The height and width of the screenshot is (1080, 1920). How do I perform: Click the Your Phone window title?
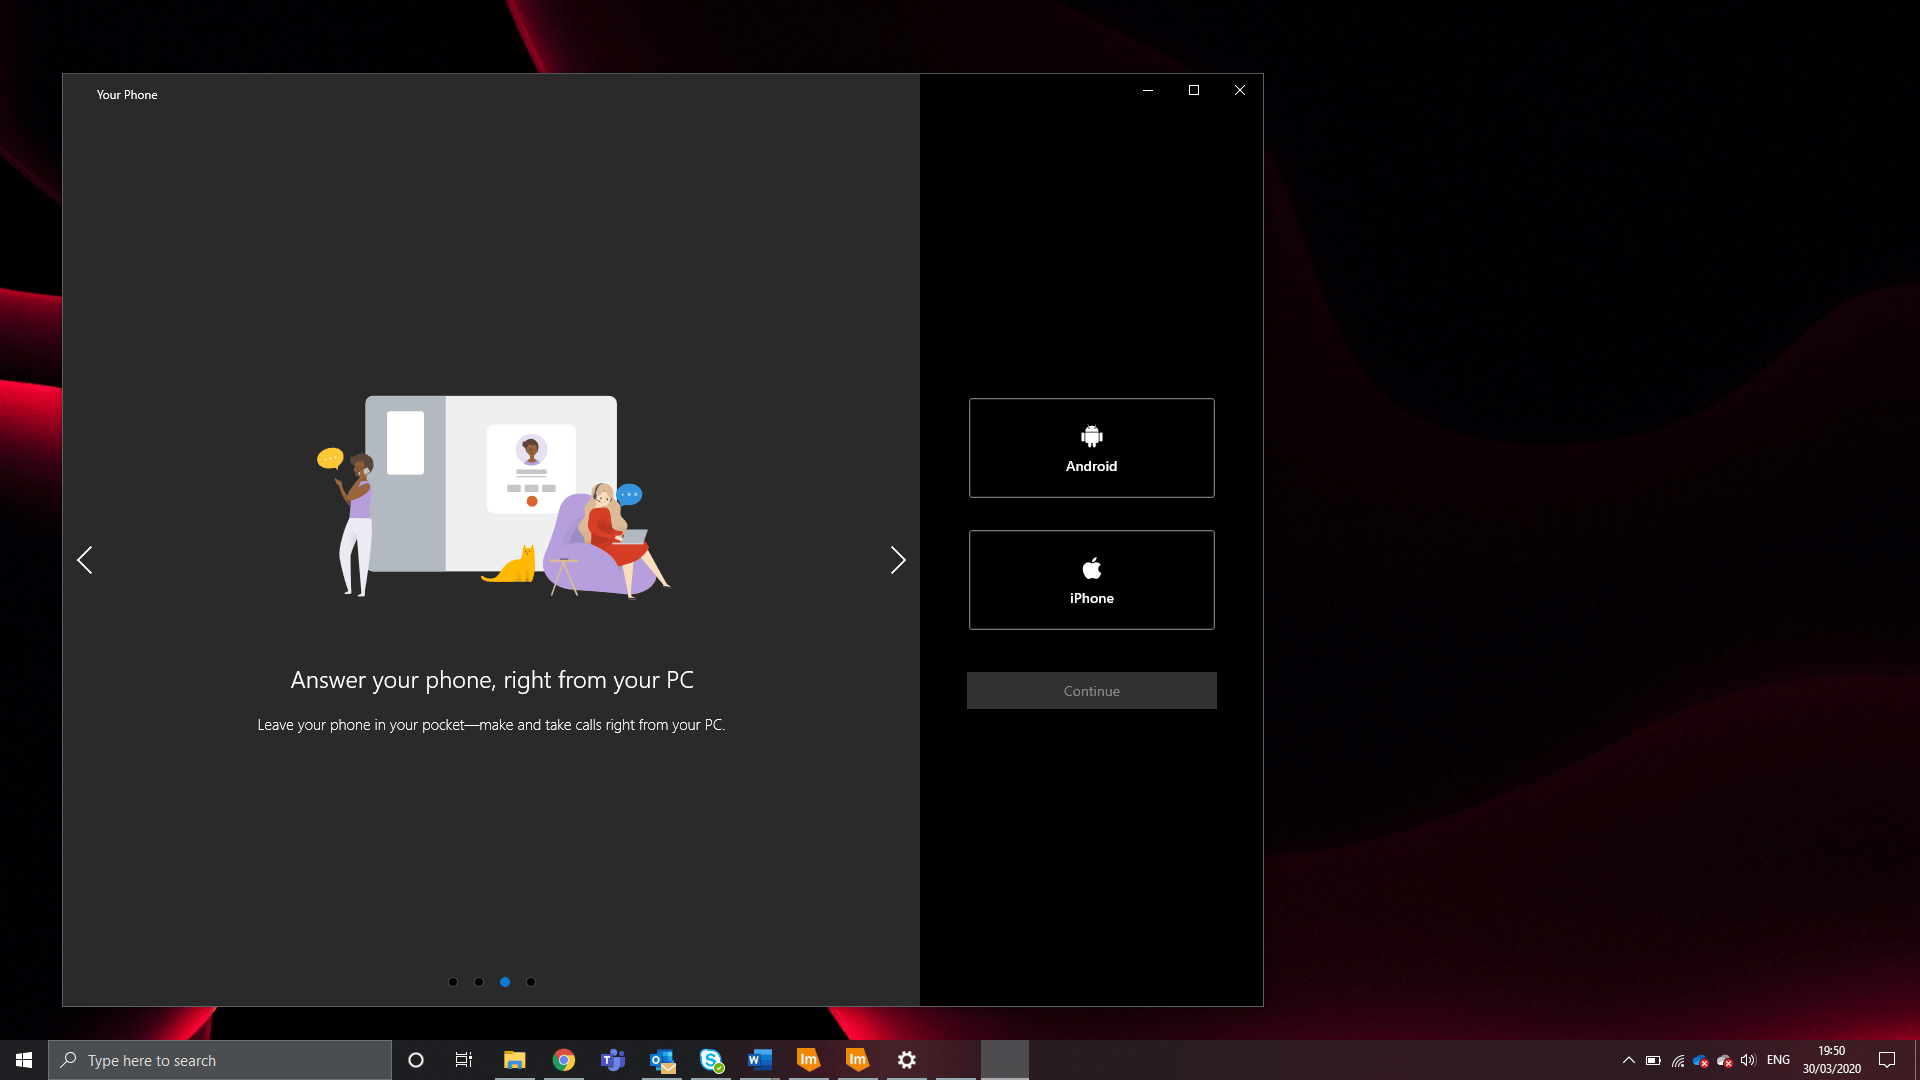(127, 95)
